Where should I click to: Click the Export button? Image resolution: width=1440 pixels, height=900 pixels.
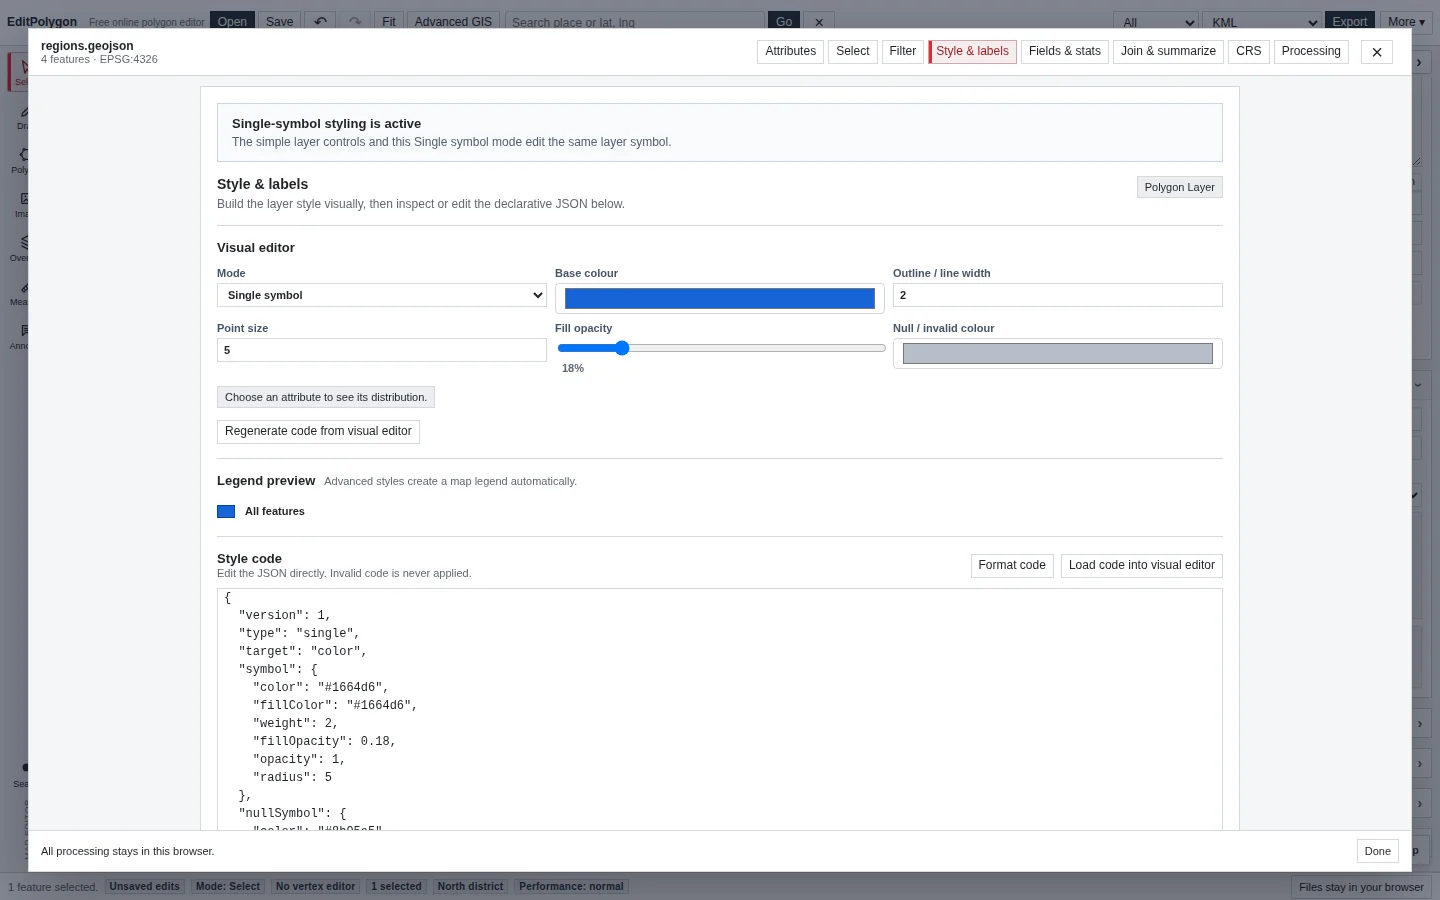coord(1350,21)
